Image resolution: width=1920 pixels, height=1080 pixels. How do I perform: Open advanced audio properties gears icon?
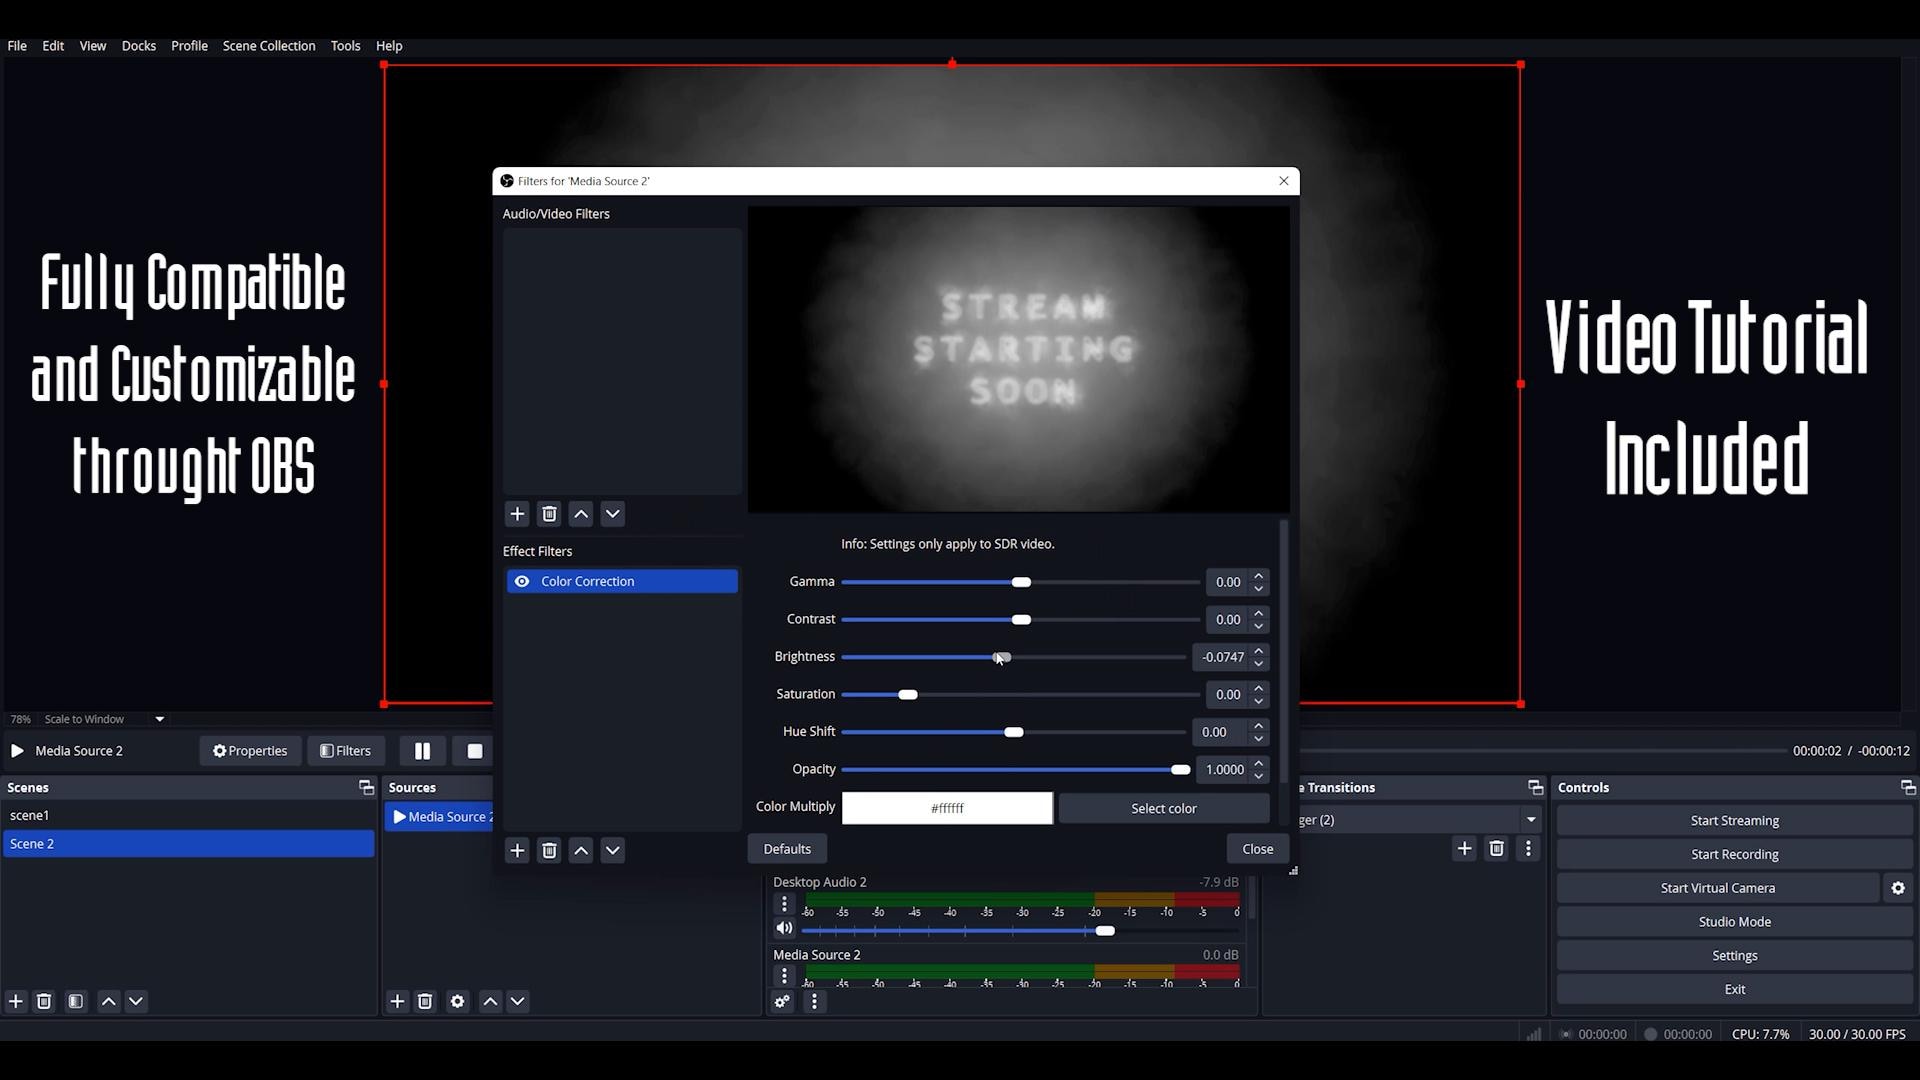pos(782,1002)
